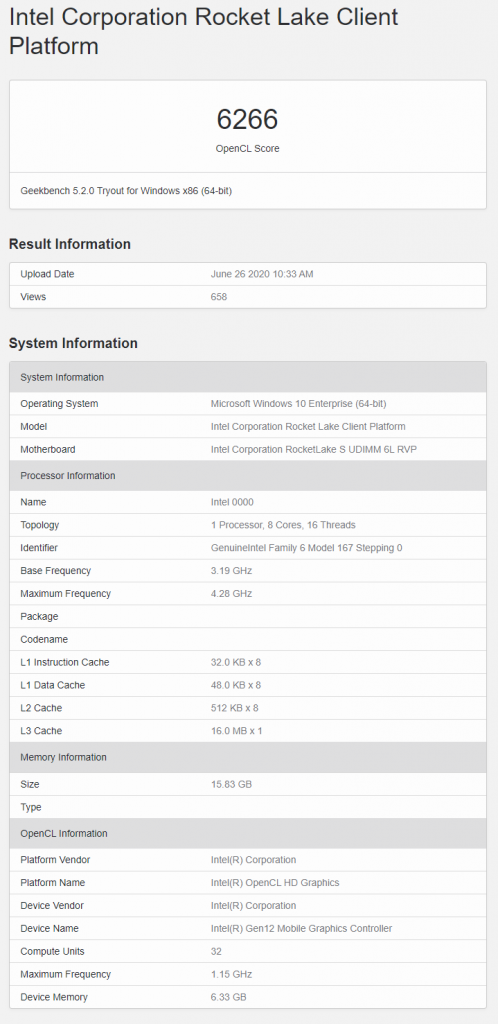The image size is (498, 1024).
Task: Click the Motherboard value RocketLake S UDIMM
Action: [x=316, y=449]
